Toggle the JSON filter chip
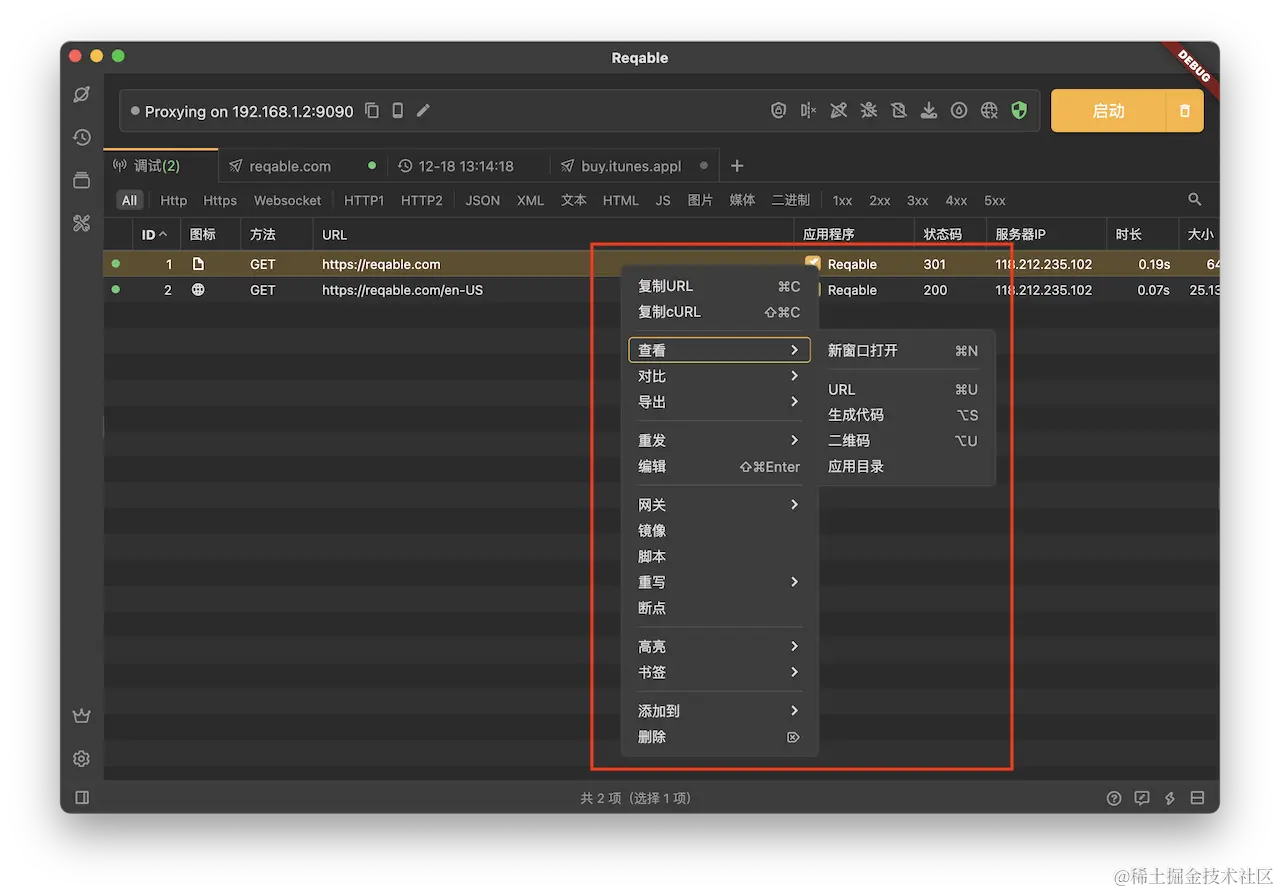The height and width of the screenshot is (893, 1280). click(483, 200)
